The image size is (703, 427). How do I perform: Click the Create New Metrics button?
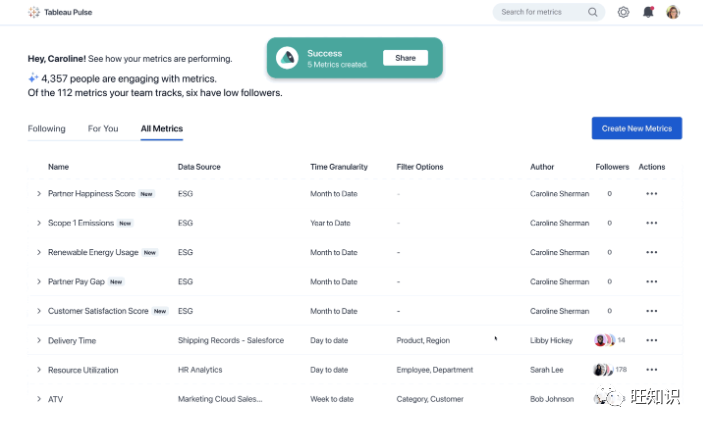(x=637, y=128)
